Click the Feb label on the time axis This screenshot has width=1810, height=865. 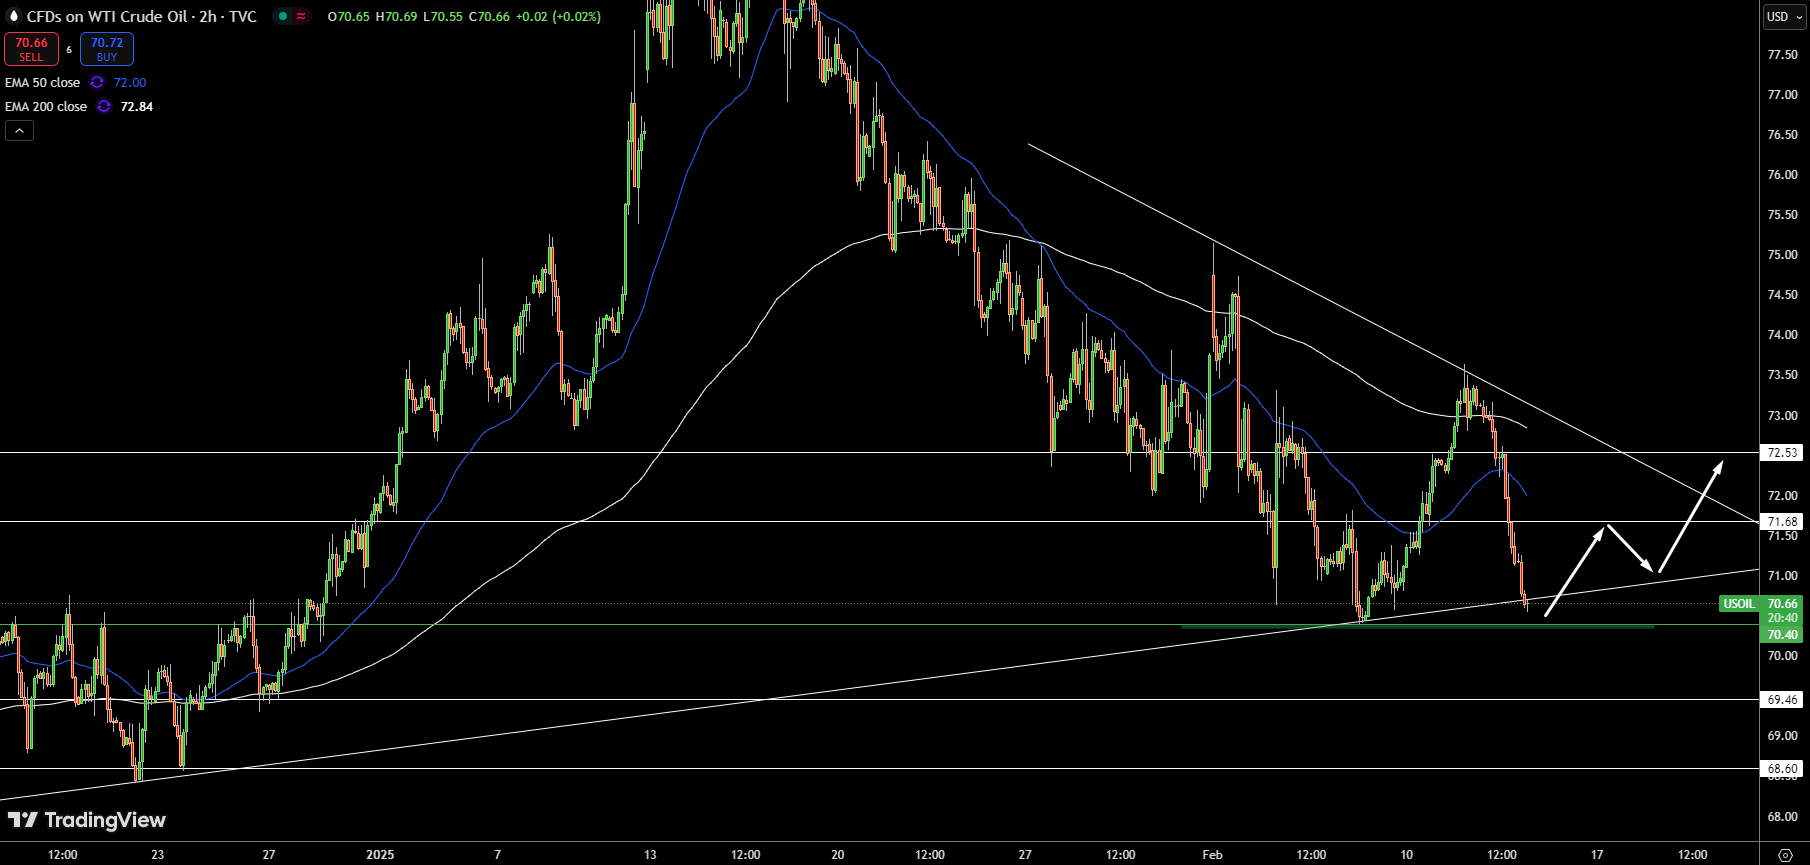point(1212,855)
